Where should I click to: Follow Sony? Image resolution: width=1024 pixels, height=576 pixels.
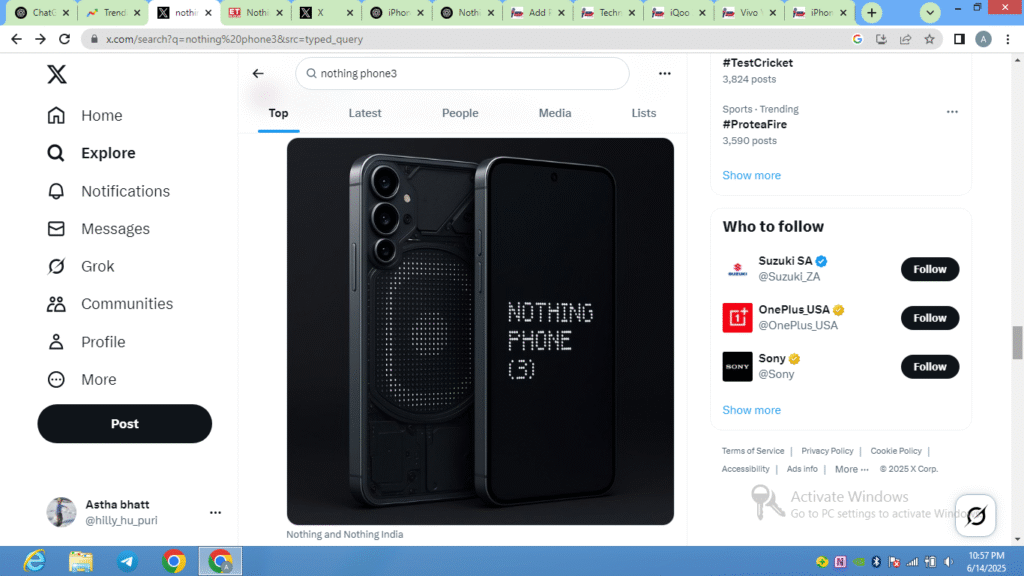[x=930, y=366]
